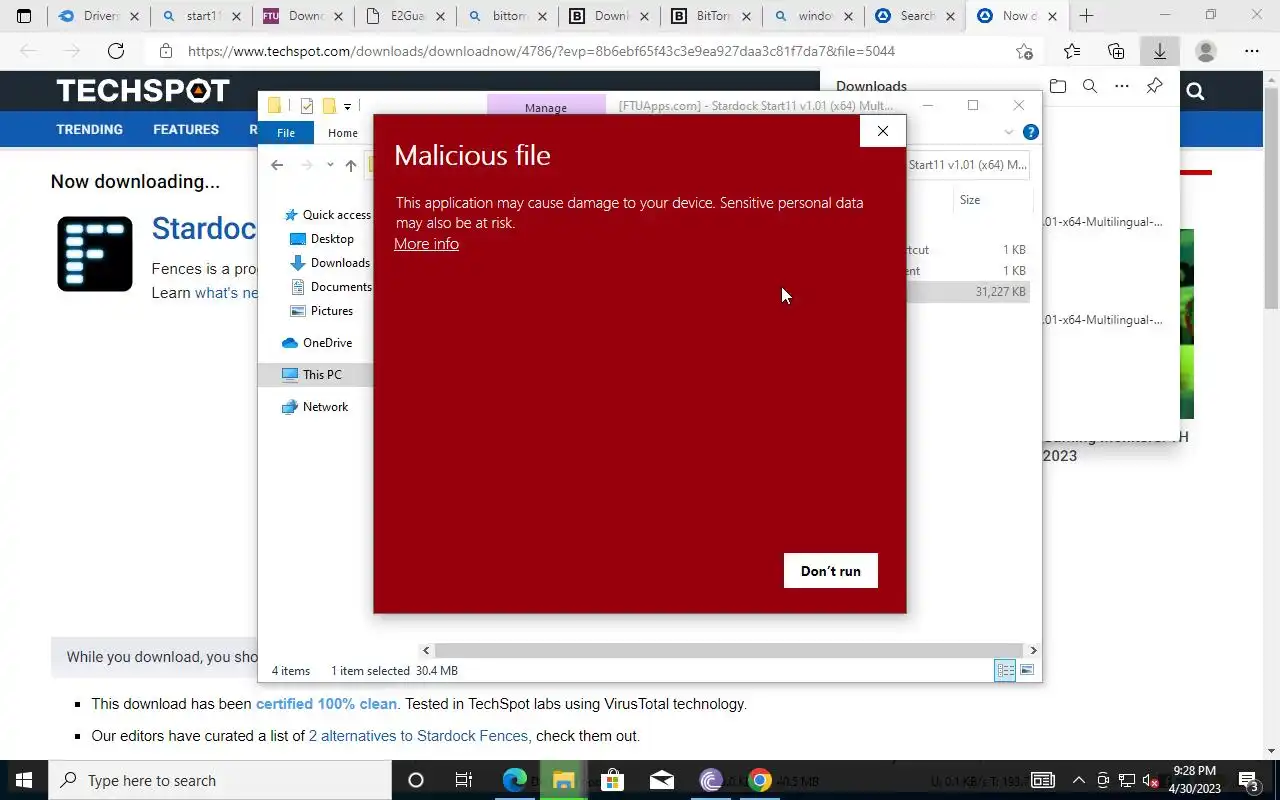Select the 31,227 KB file row
The image size is (1280, 800).
point(968,292)
